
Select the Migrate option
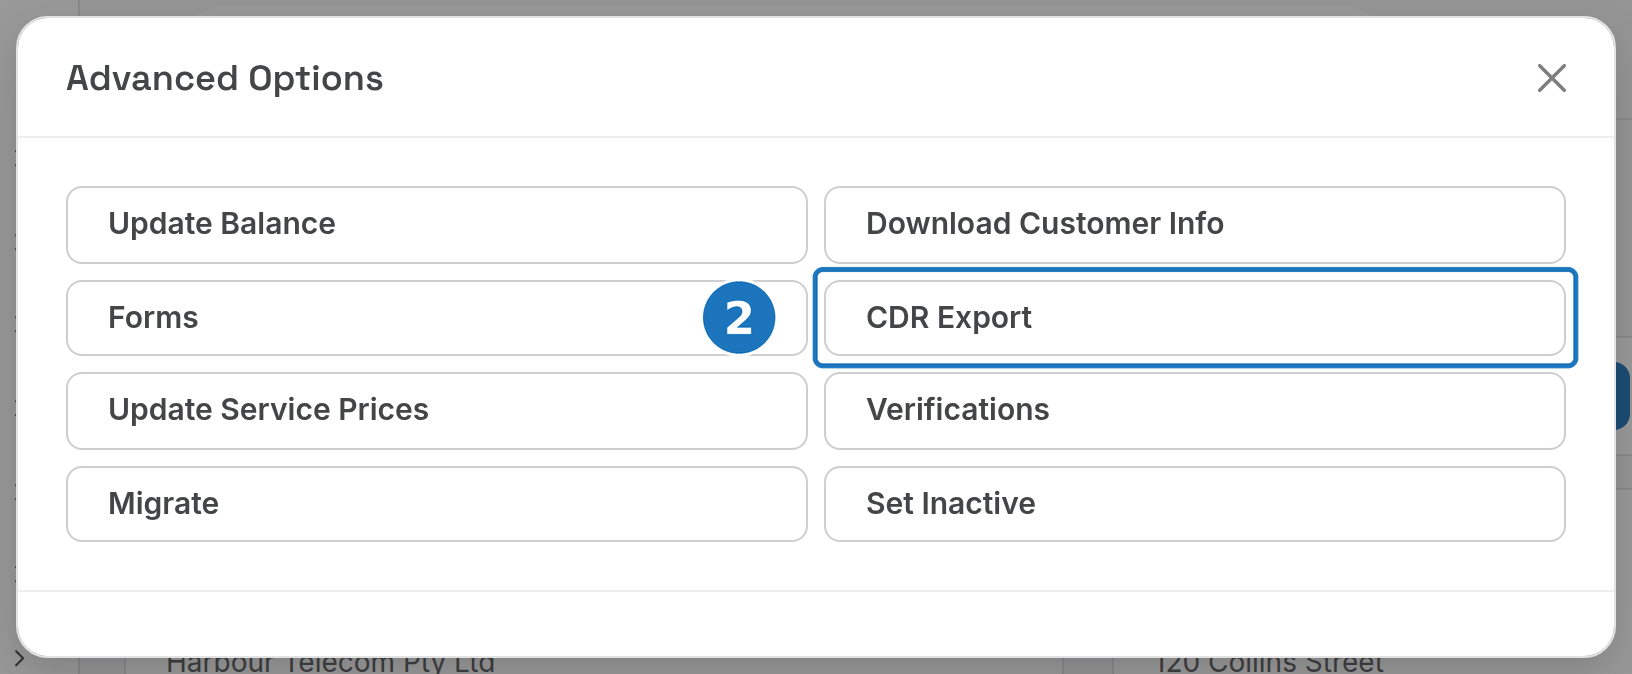click(437, 504)
